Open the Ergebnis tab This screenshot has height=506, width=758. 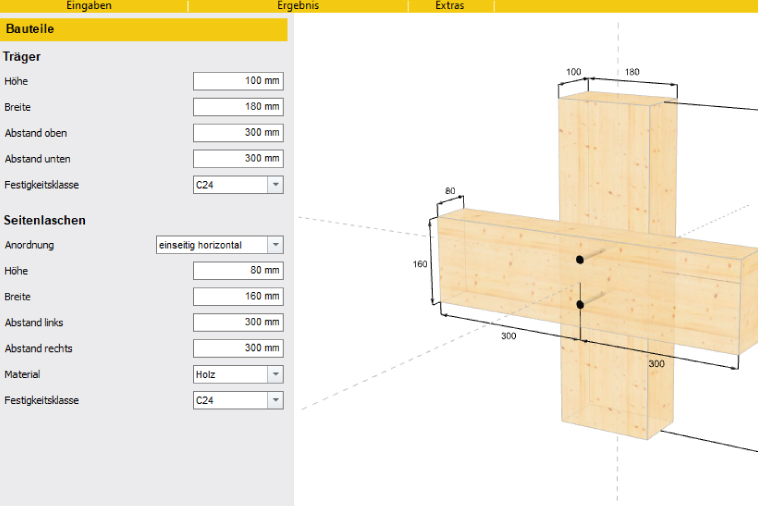[x=298, y=6]
